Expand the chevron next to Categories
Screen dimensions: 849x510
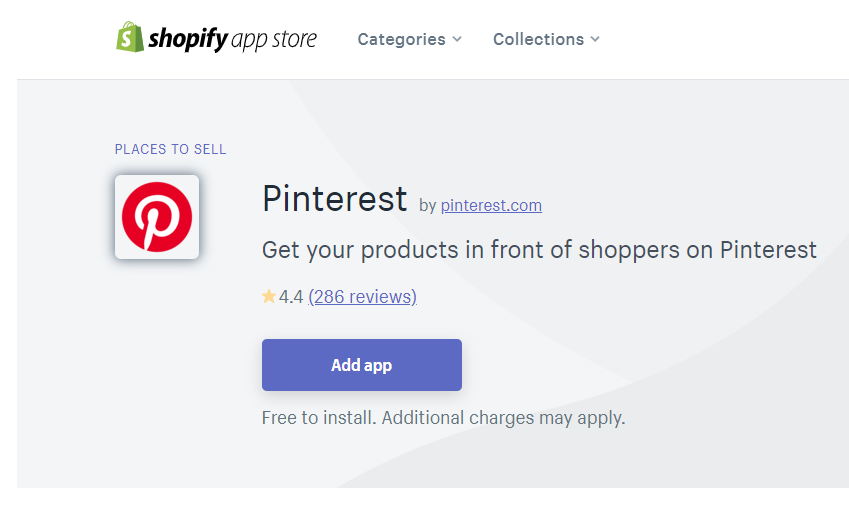(457, 39)
